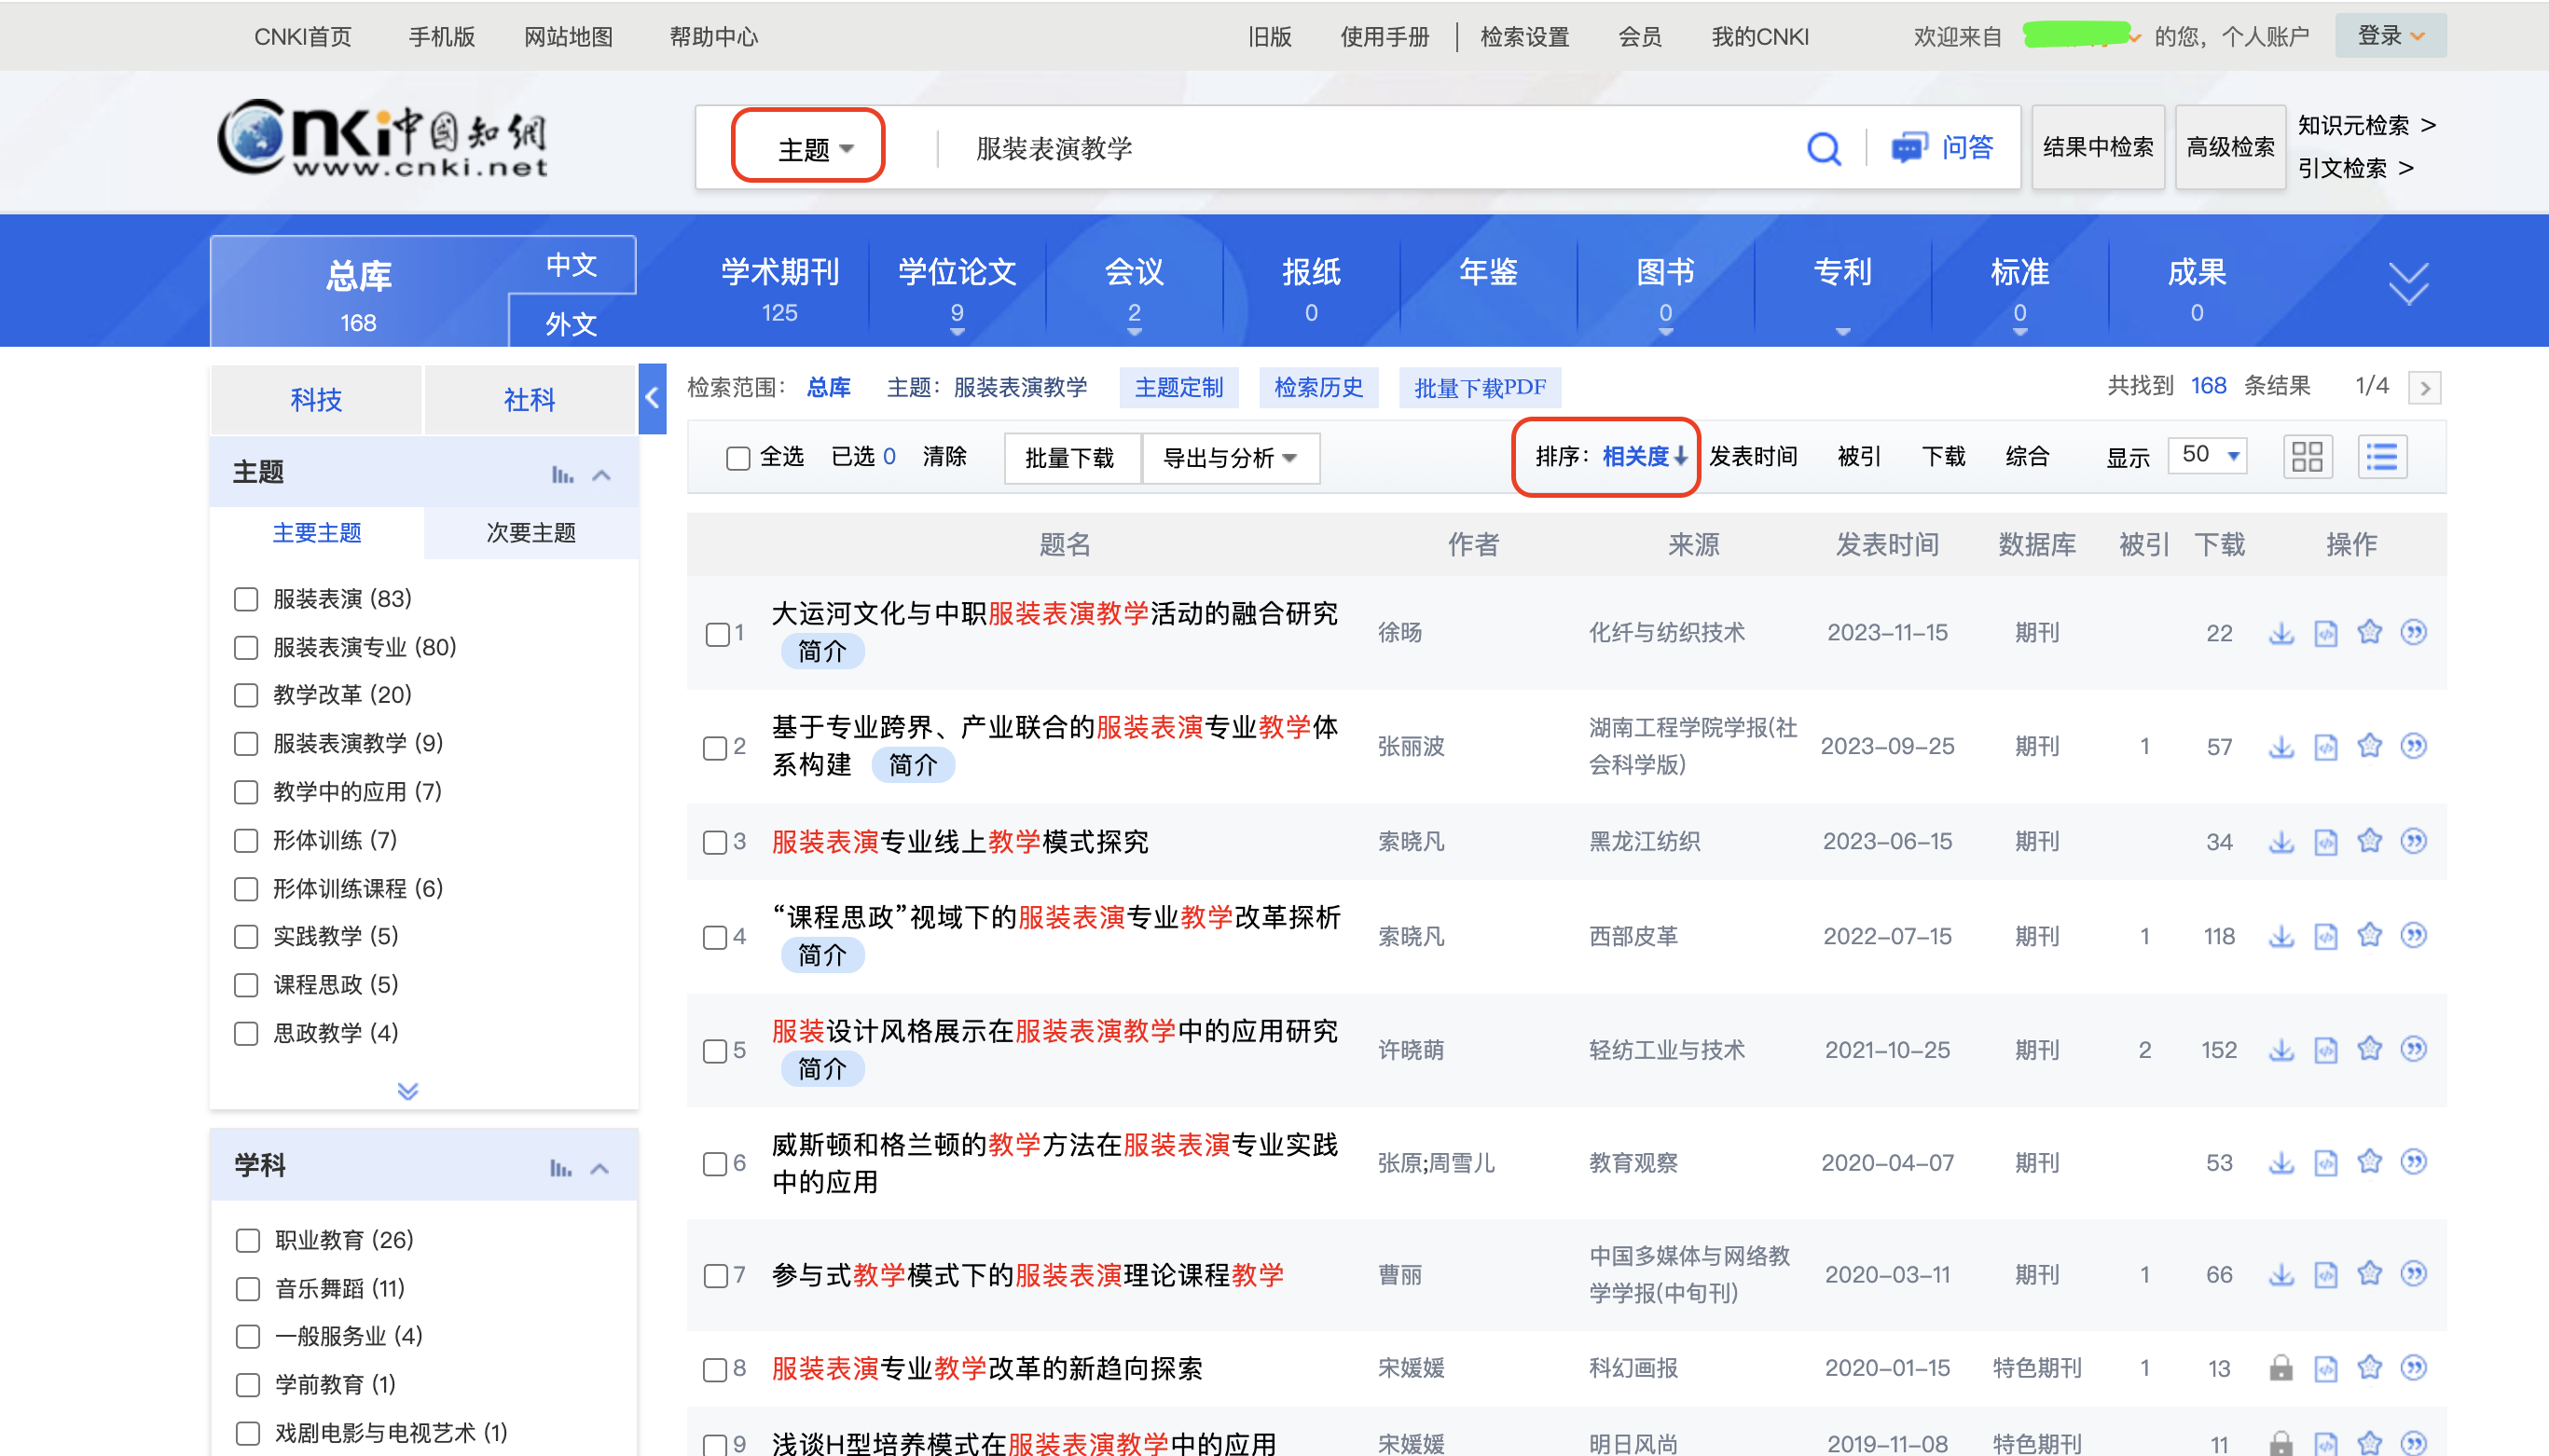Screen dimensions: 2549x1456
Task: Switch to list view icon
Action: pyautogui.click(x=2382, y=457)
